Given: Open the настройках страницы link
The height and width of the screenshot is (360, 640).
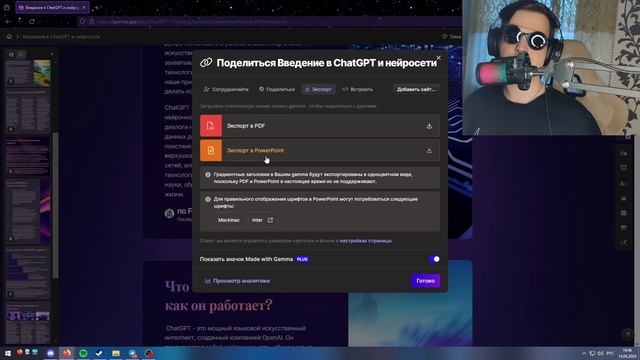Looking at the screenshot, I should click(366, 241).
